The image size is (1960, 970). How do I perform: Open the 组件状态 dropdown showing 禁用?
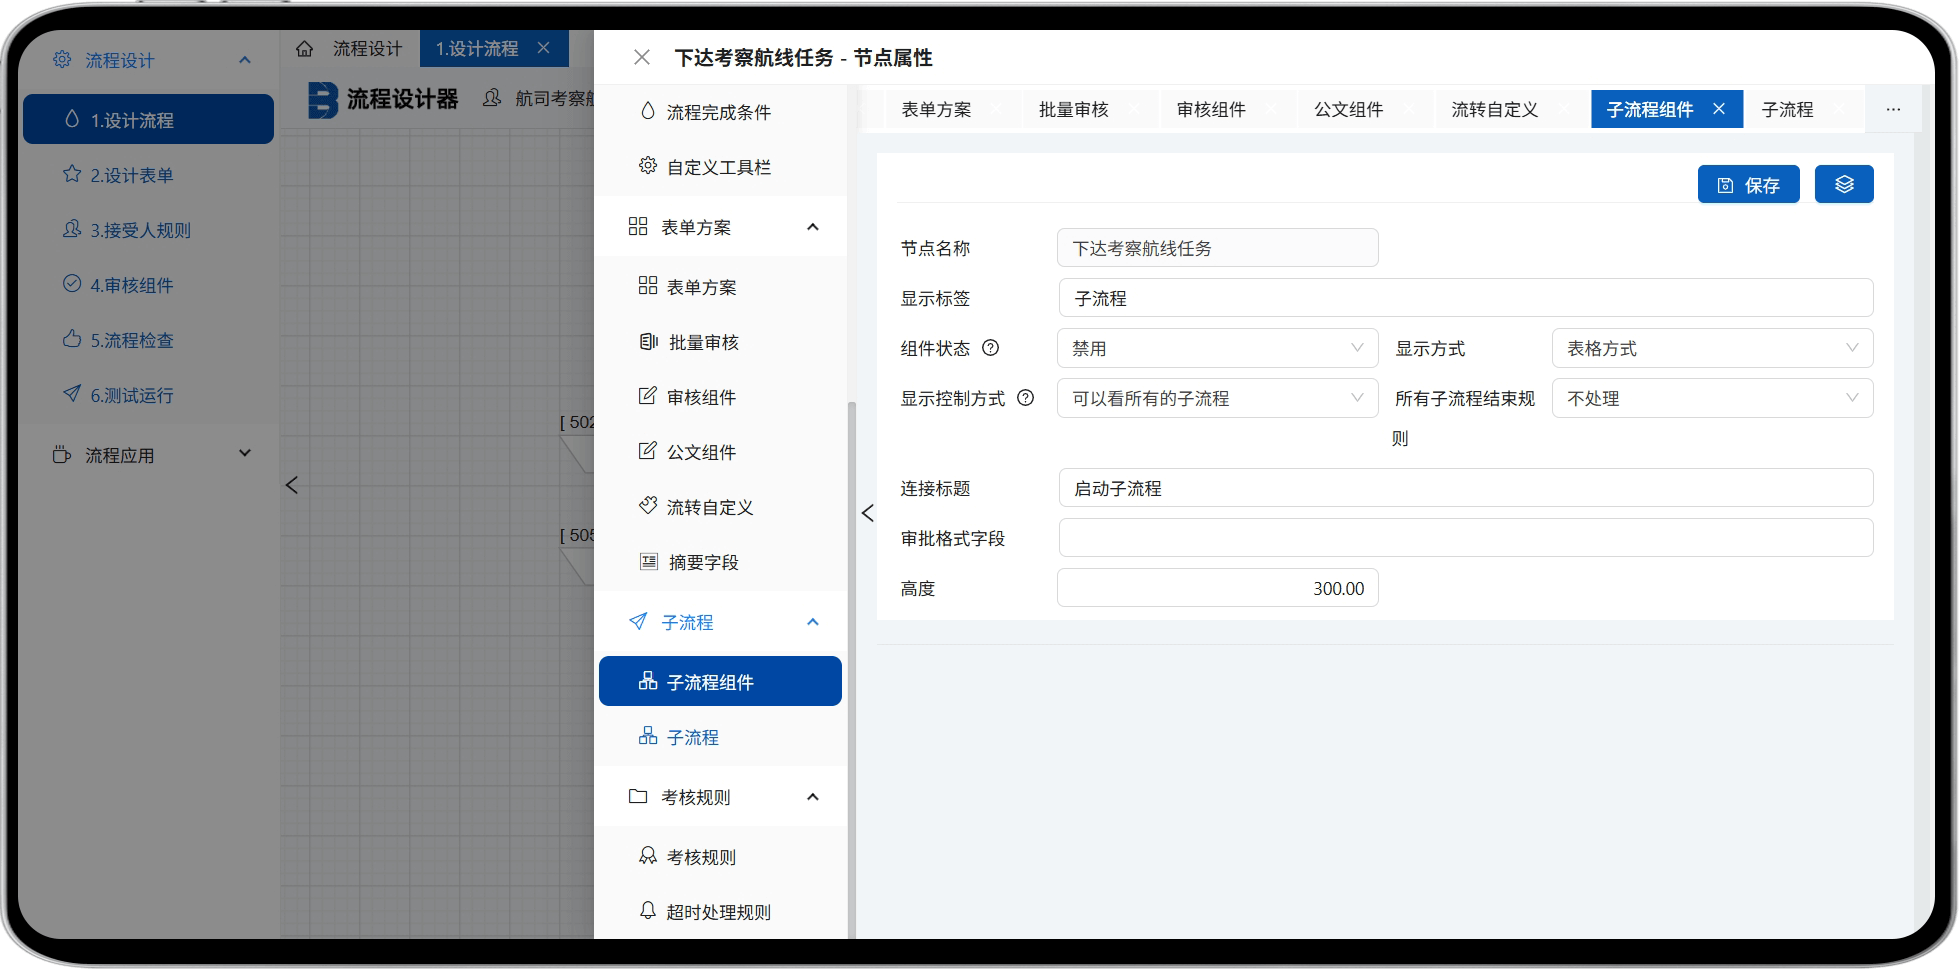tap(1217, 348)
